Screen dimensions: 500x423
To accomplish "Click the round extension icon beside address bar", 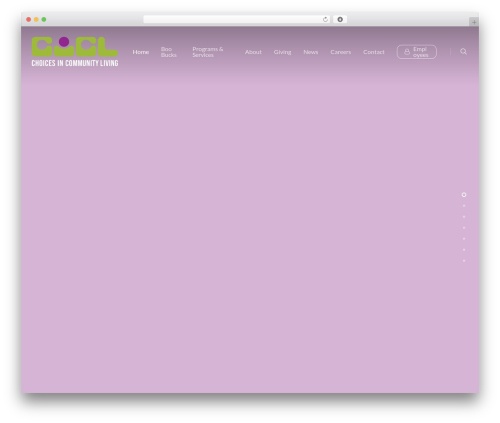I will pos(340,20).
